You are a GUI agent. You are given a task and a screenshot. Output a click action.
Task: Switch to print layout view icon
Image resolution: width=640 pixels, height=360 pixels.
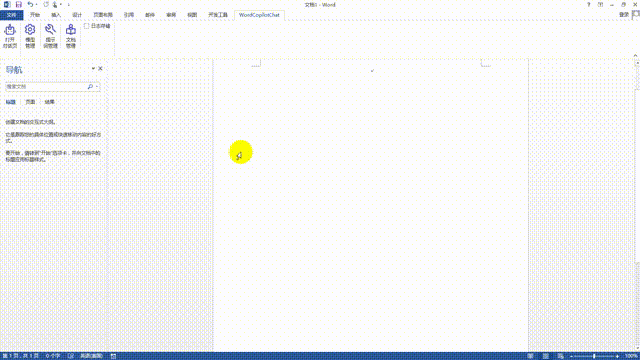546,356
